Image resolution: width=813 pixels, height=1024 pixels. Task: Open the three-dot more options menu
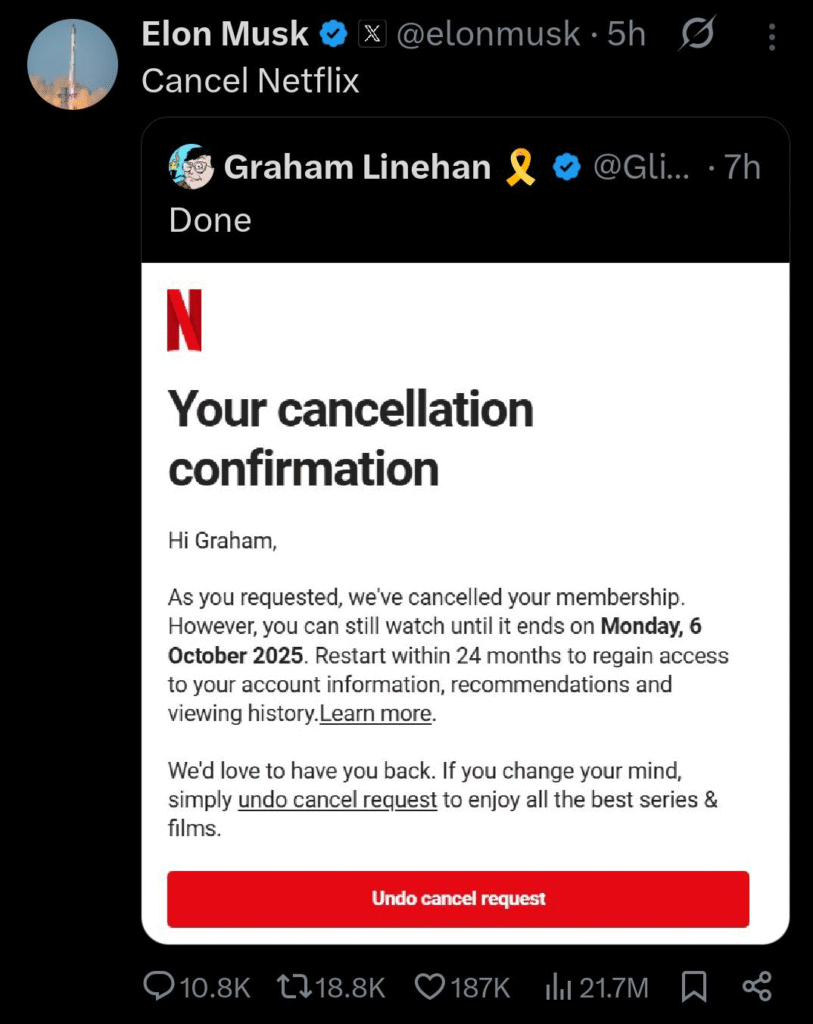(x=772, y=37)
